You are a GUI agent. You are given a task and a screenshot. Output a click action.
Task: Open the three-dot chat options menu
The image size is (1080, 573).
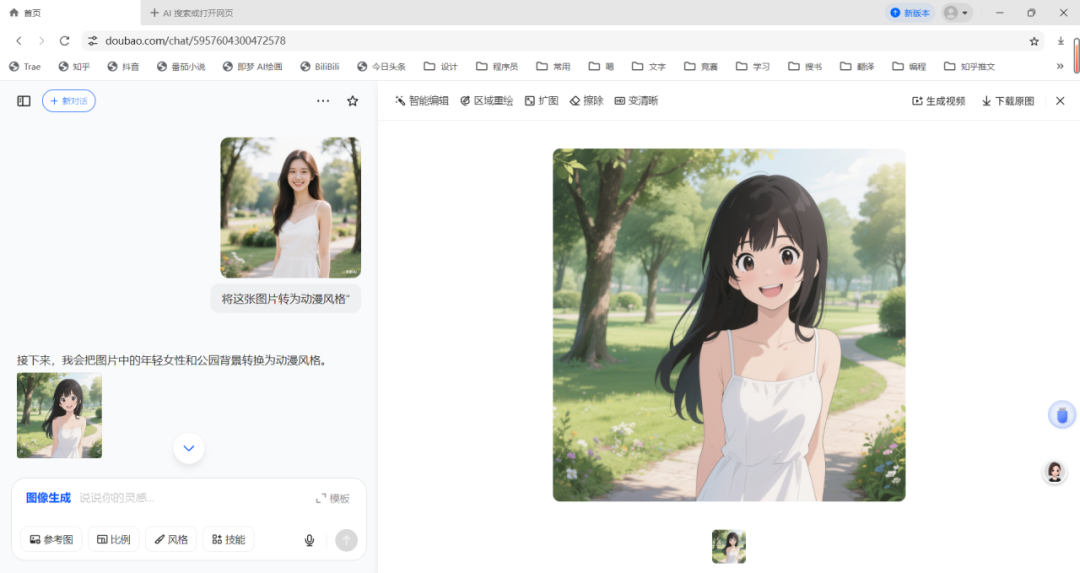[x=323, y=101]
